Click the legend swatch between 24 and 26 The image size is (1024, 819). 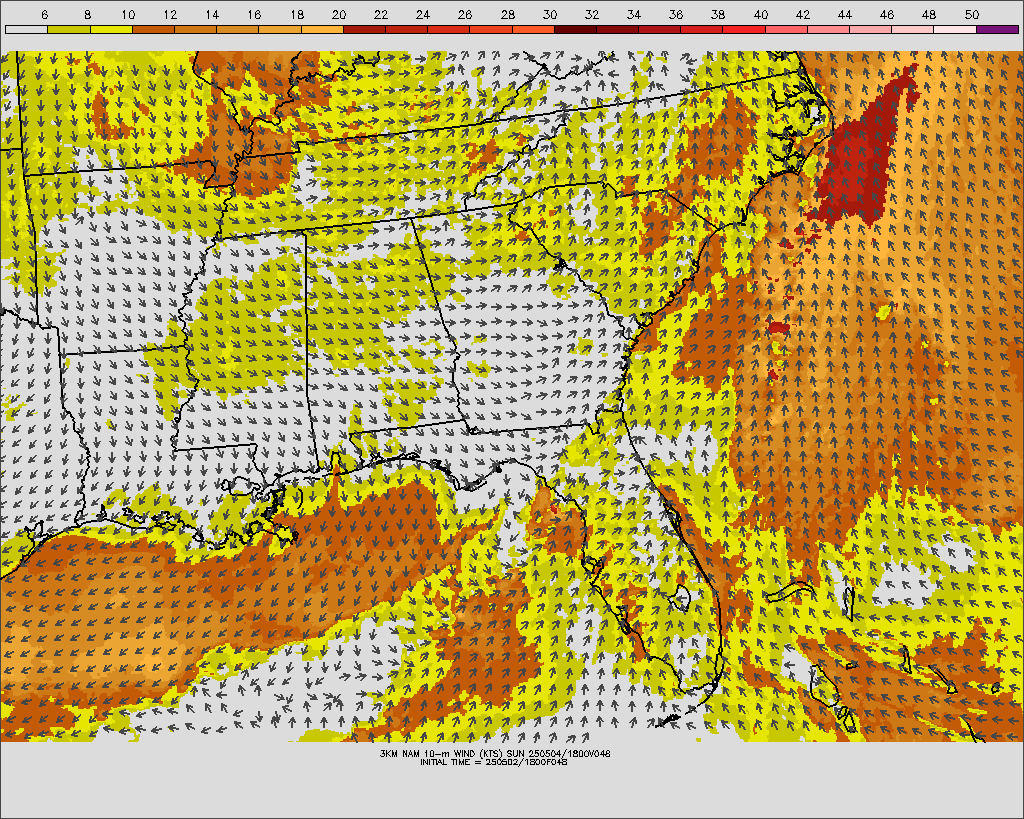tap(449, 29)
